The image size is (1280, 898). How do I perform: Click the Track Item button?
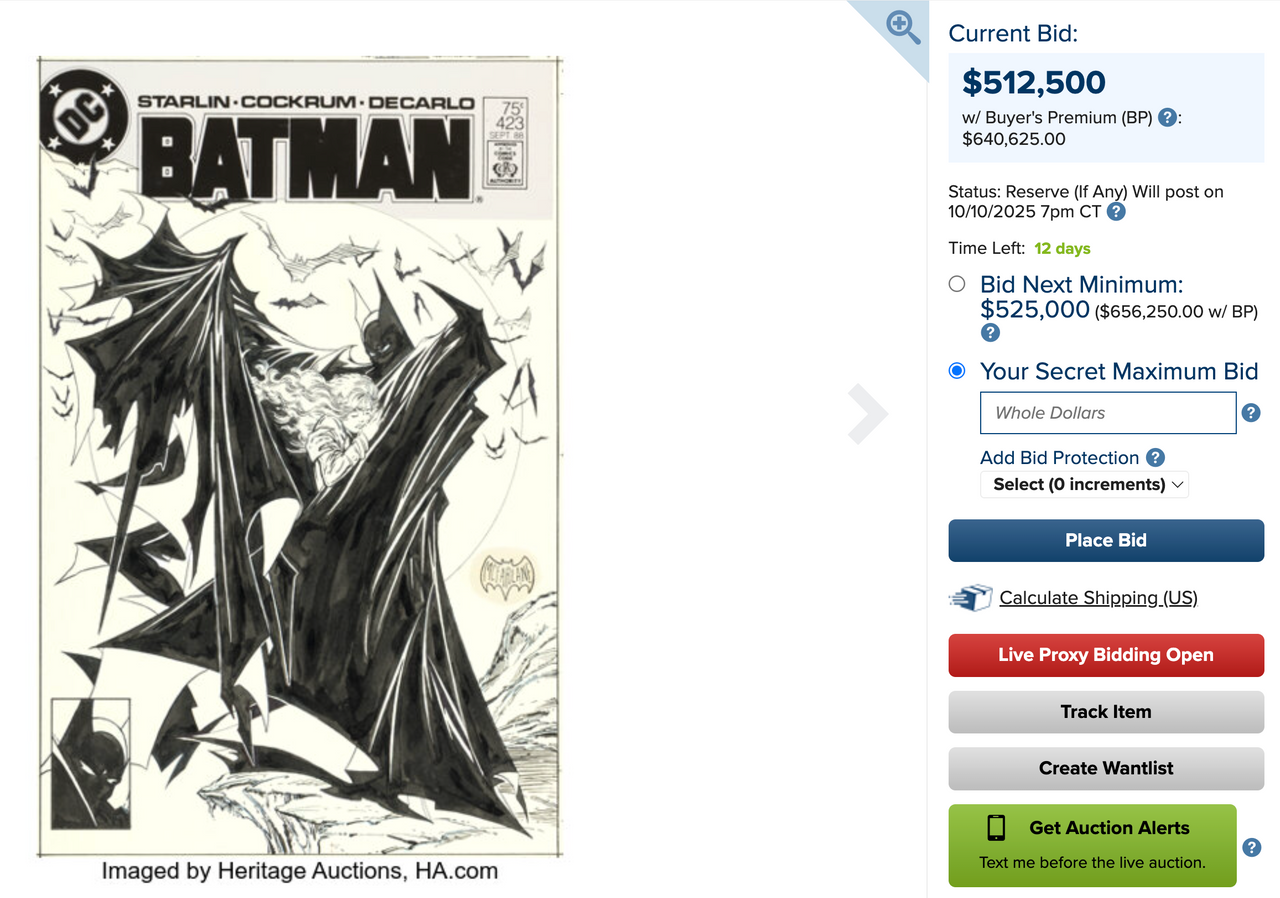1105,712
